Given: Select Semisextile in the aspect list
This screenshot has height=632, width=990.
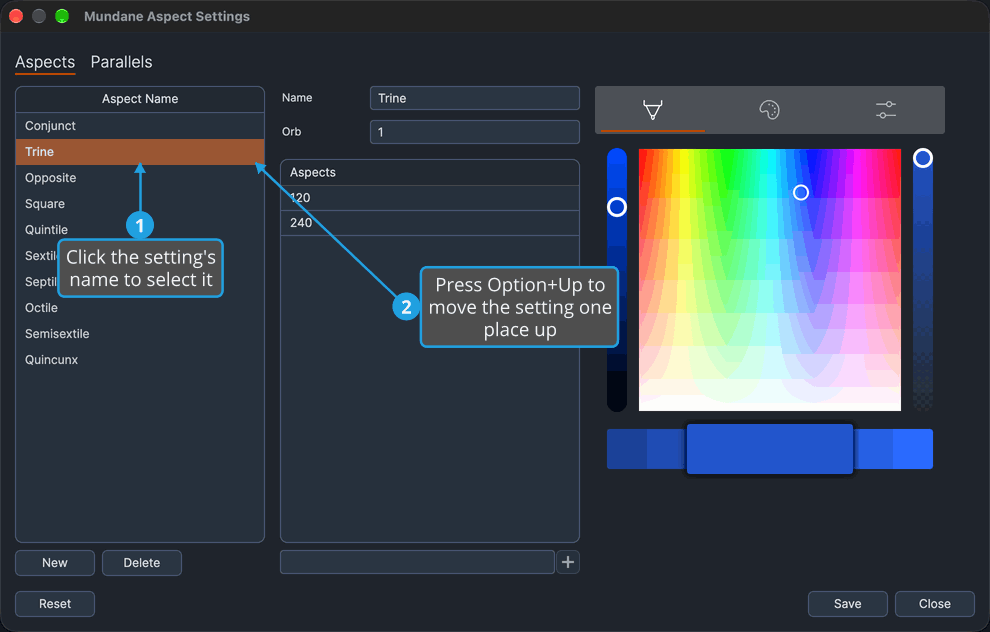Looking at the screenshot, I should [140, 333].
